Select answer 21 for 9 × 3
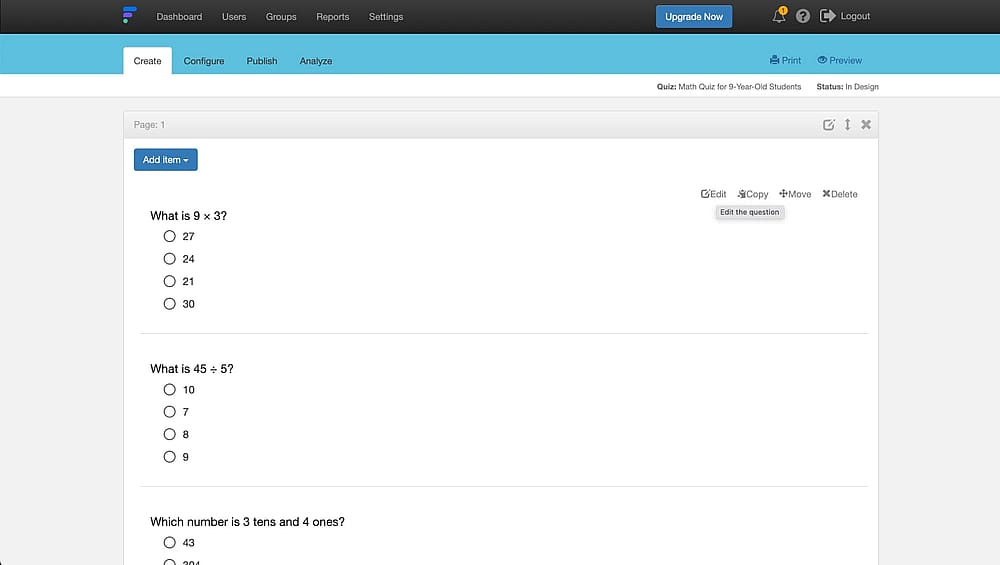1000x565 pixels. click(x=169, y=281)
